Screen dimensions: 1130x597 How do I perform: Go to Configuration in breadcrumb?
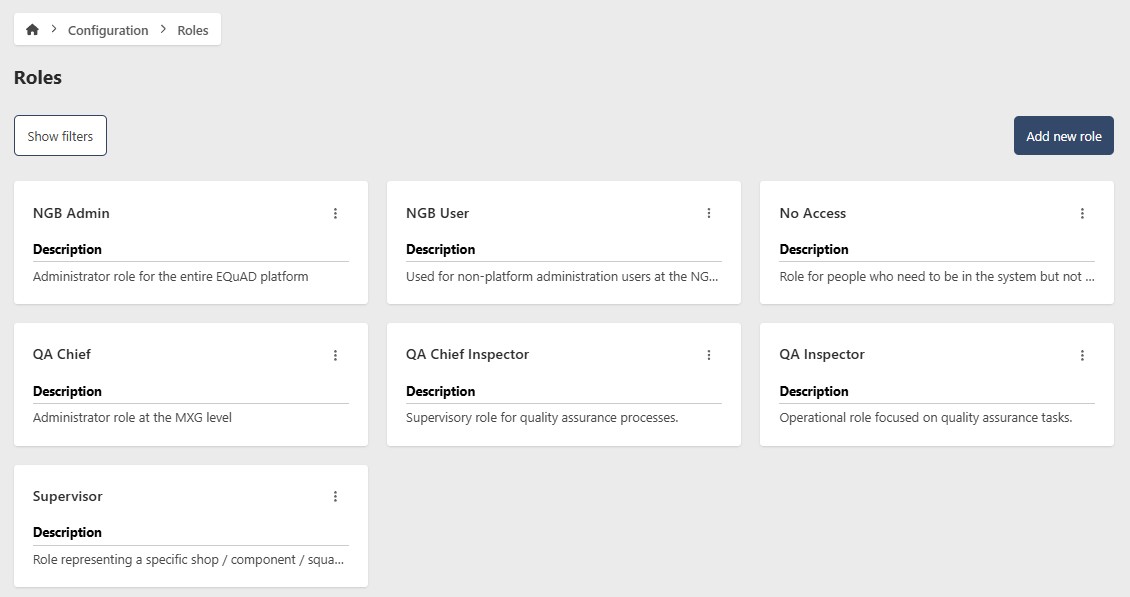click(108, 30)
